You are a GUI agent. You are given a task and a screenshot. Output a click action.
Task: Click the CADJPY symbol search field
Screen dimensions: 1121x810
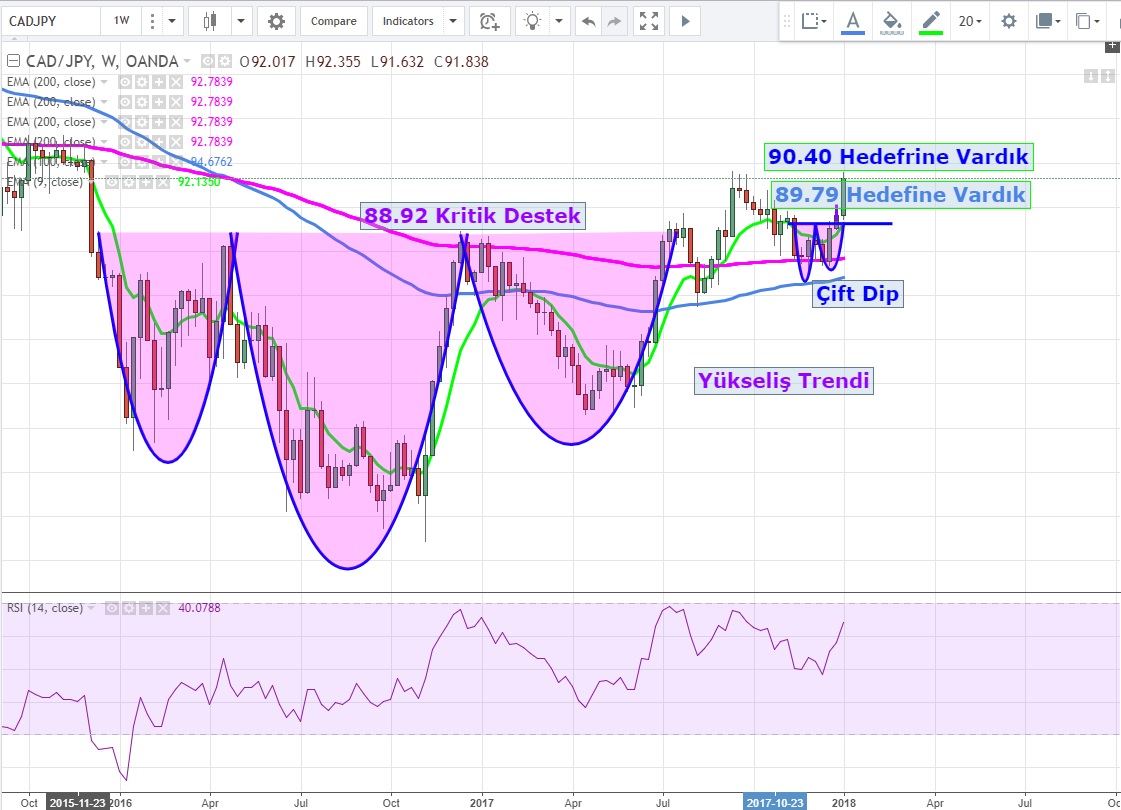(50, 21)
